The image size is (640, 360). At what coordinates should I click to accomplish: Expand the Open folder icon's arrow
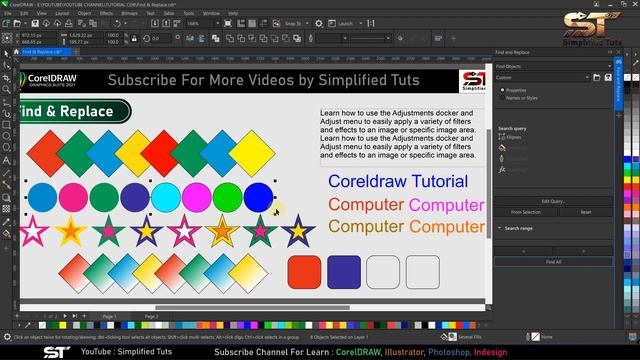coord(24,23)
